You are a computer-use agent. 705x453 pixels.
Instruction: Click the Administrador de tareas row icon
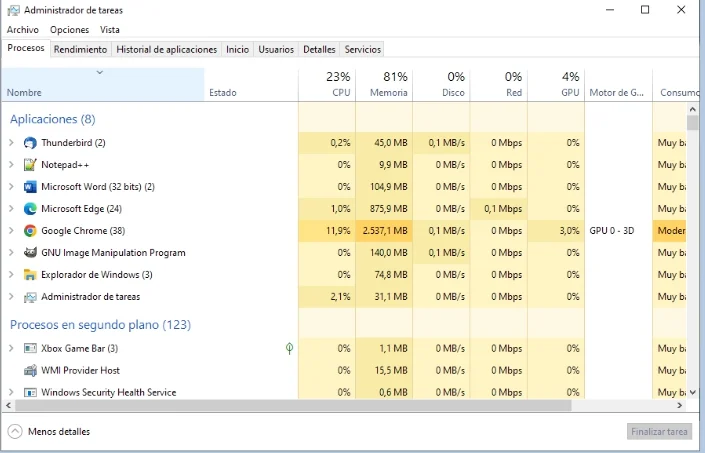pyautogui.click(x=30, y=297)
